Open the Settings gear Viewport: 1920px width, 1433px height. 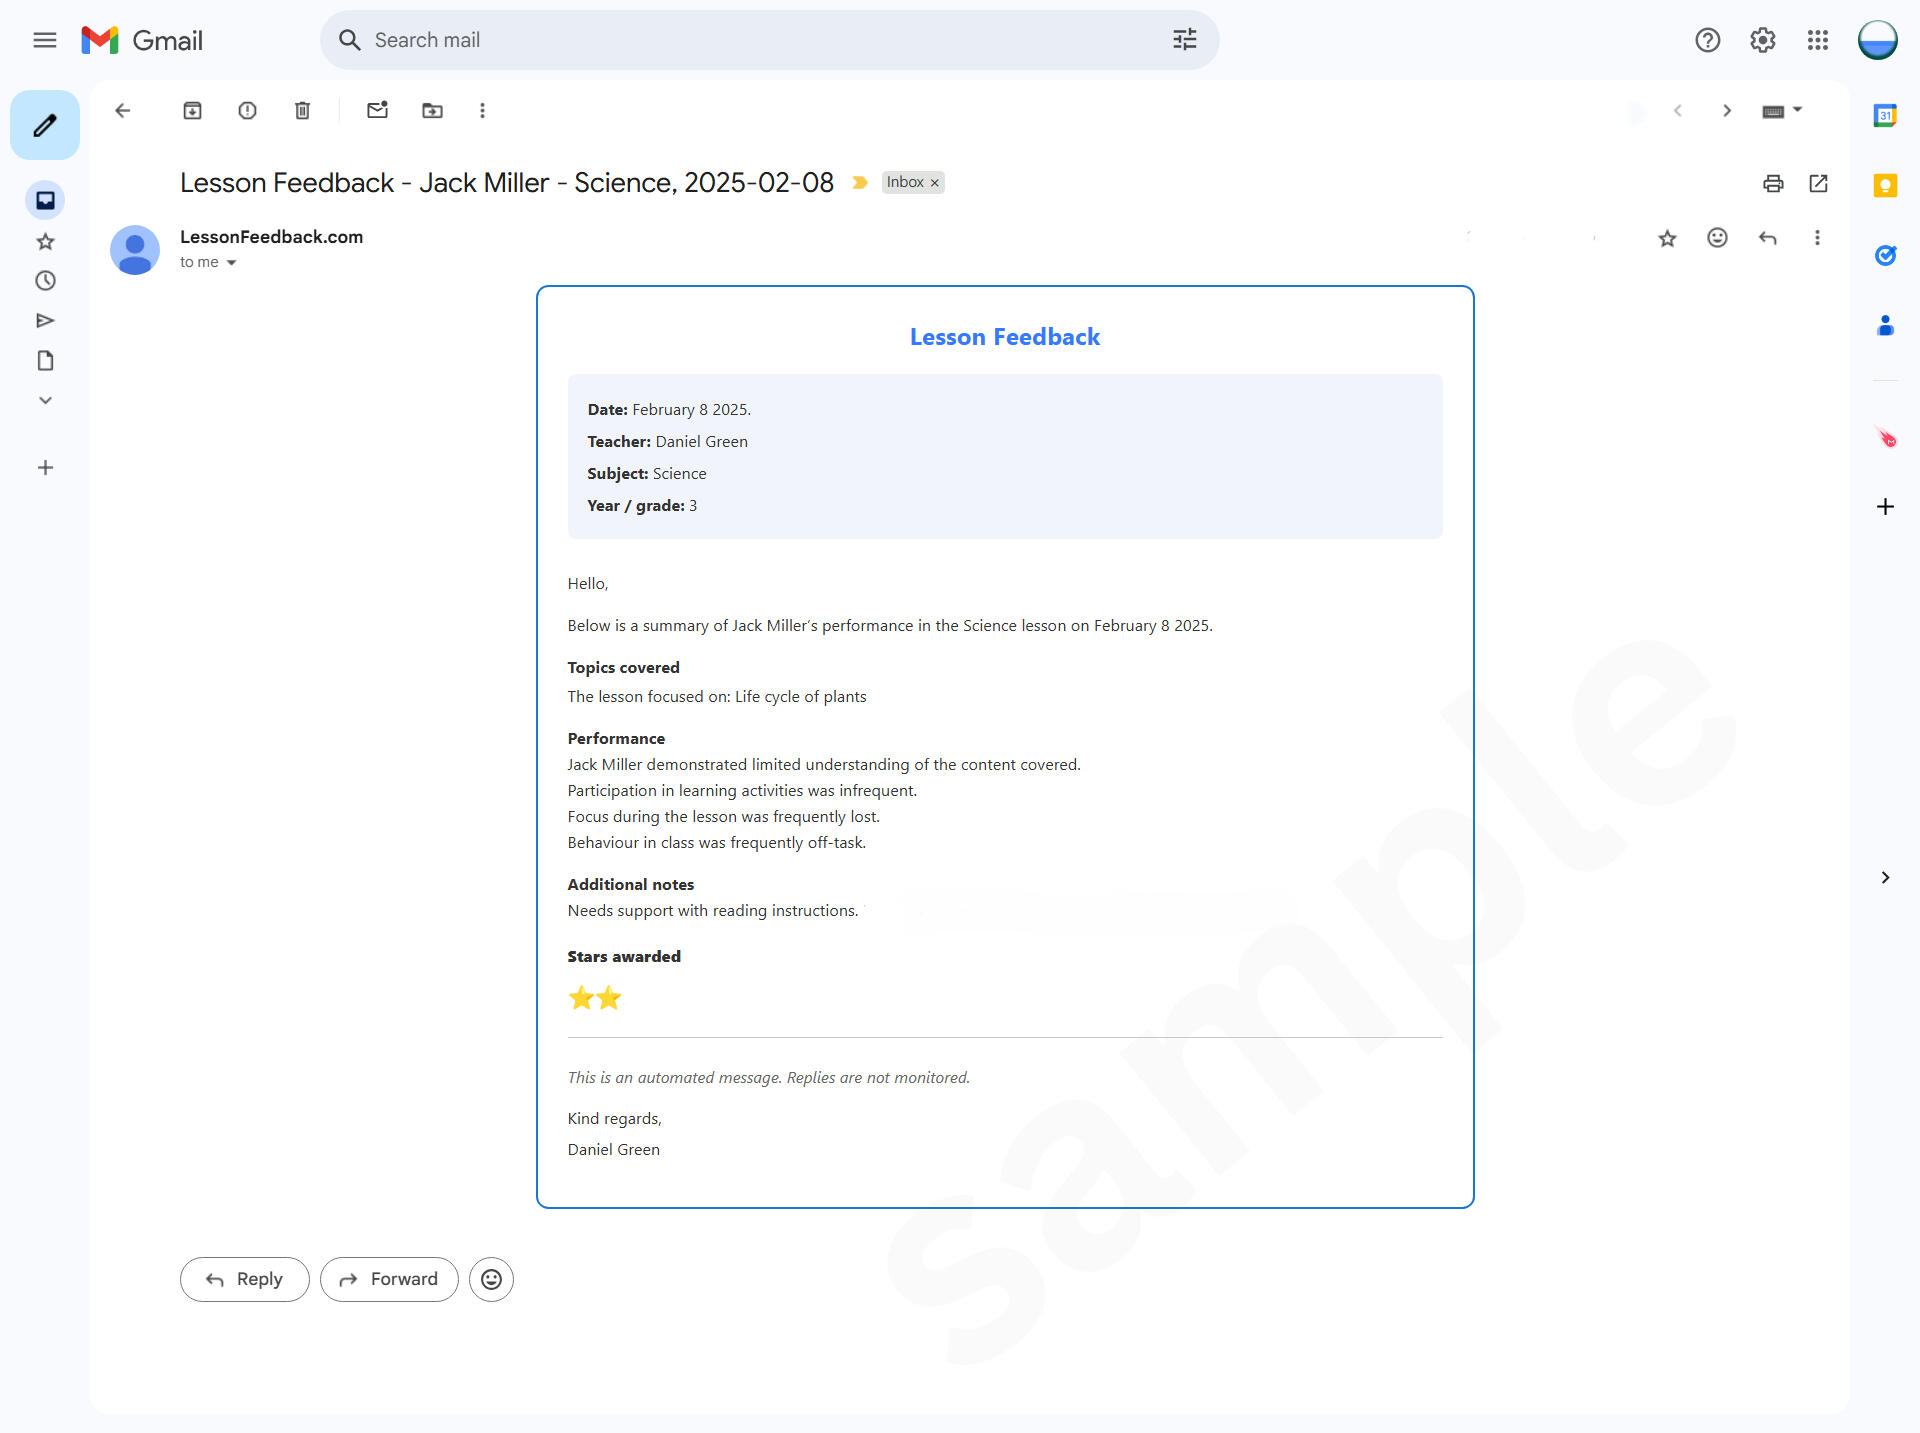coord(1763,40)
